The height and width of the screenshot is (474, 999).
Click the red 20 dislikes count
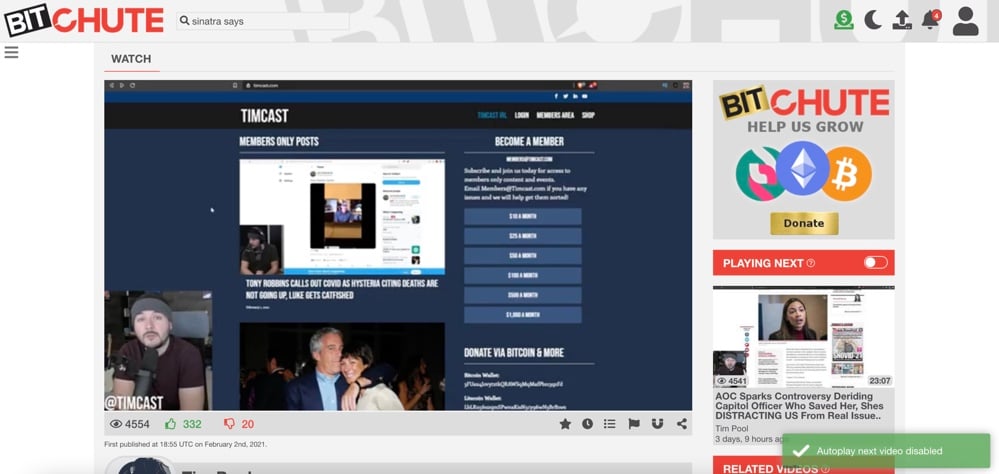click(248, 424)
